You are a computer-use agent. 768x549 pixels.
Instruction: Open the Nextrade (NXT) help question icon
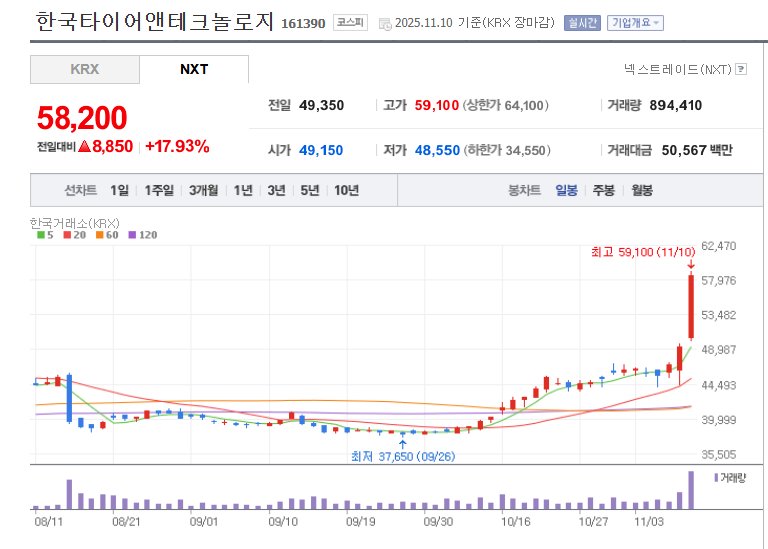click(742, 69)
